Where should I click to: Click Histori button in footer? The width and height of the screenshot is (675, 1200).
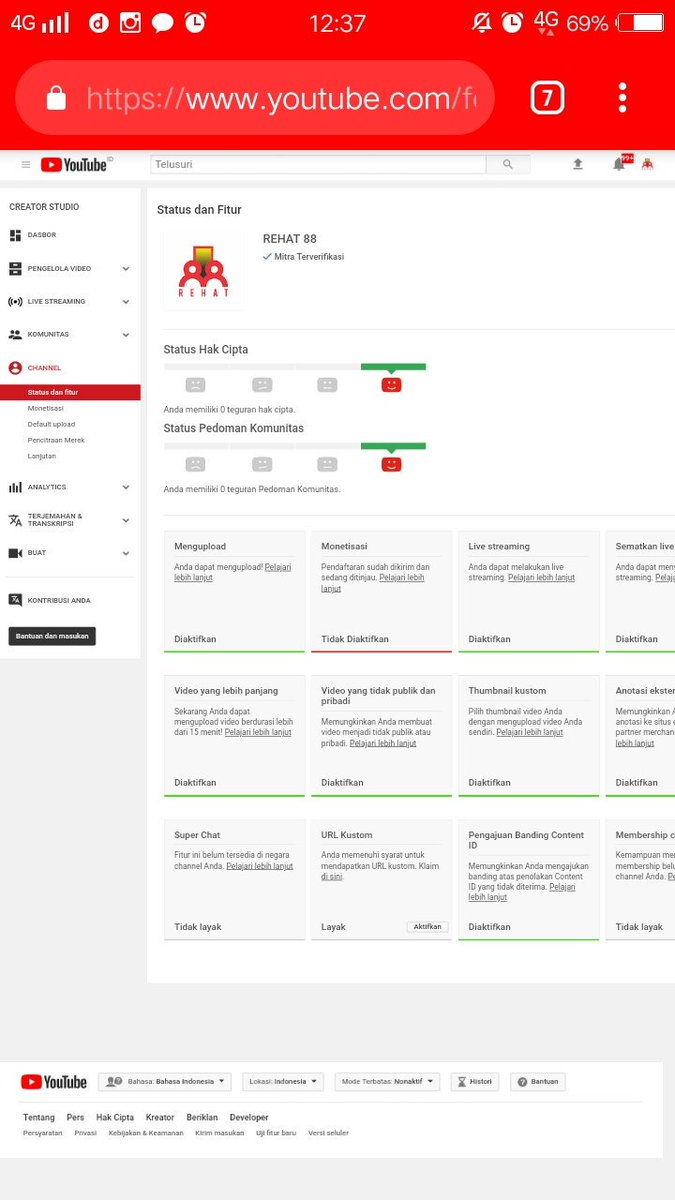pos(474,1082)
